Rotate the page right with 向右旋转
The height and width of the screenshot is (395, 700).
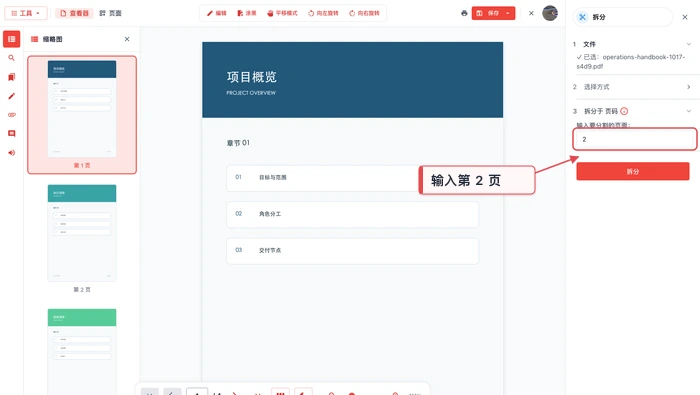(x=364, y=13)
